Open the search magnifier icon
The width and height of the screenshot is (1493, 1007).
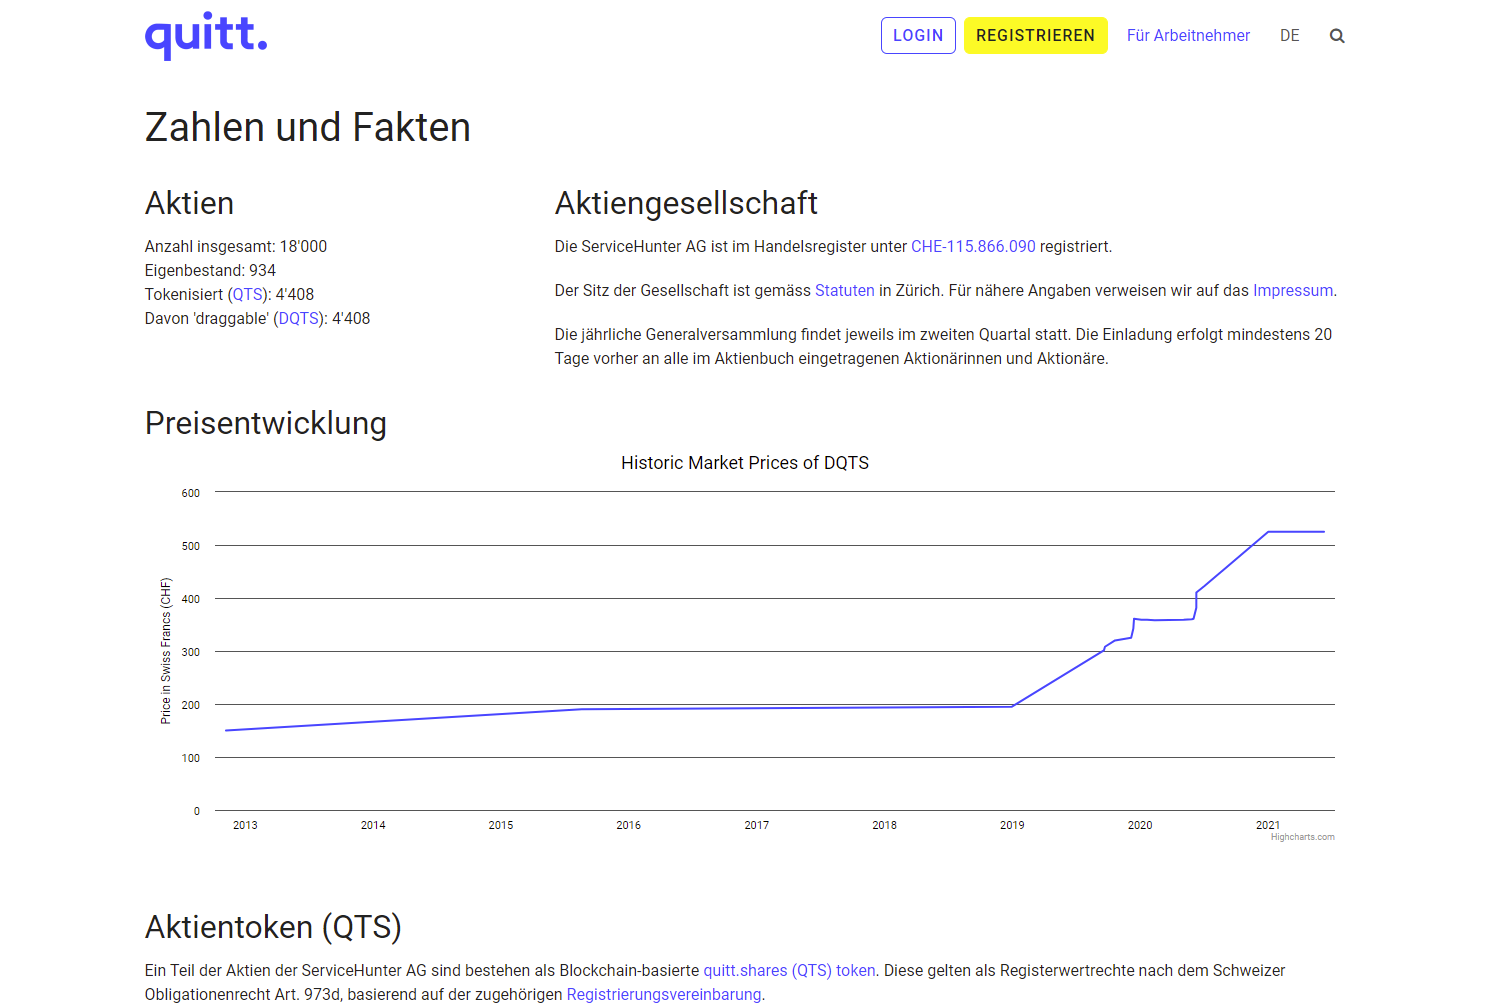pyautogui.click(x=1337, y=36)
